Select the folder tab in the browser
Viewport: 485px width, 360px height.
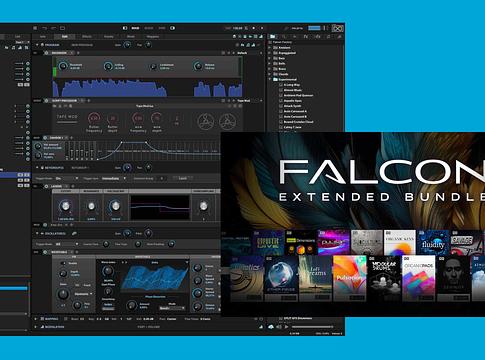point(273,37)
